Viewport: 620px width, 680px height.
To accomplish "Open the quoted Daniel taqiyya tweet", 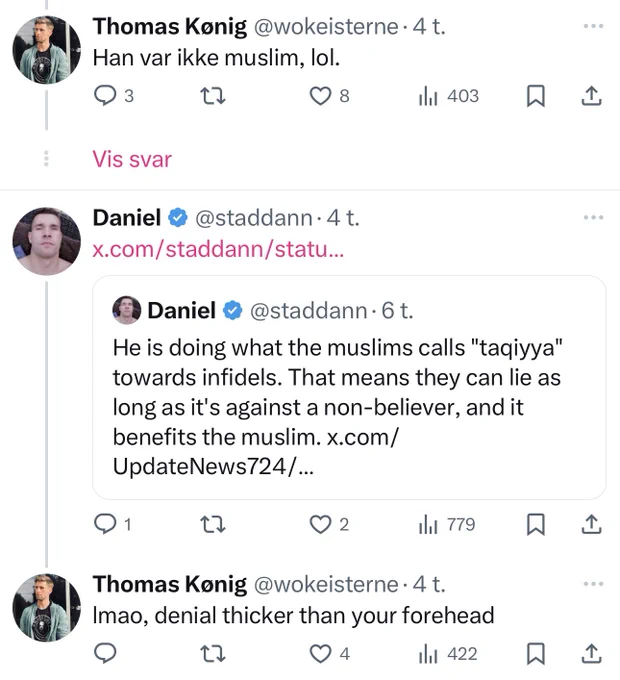I will 349,387.
